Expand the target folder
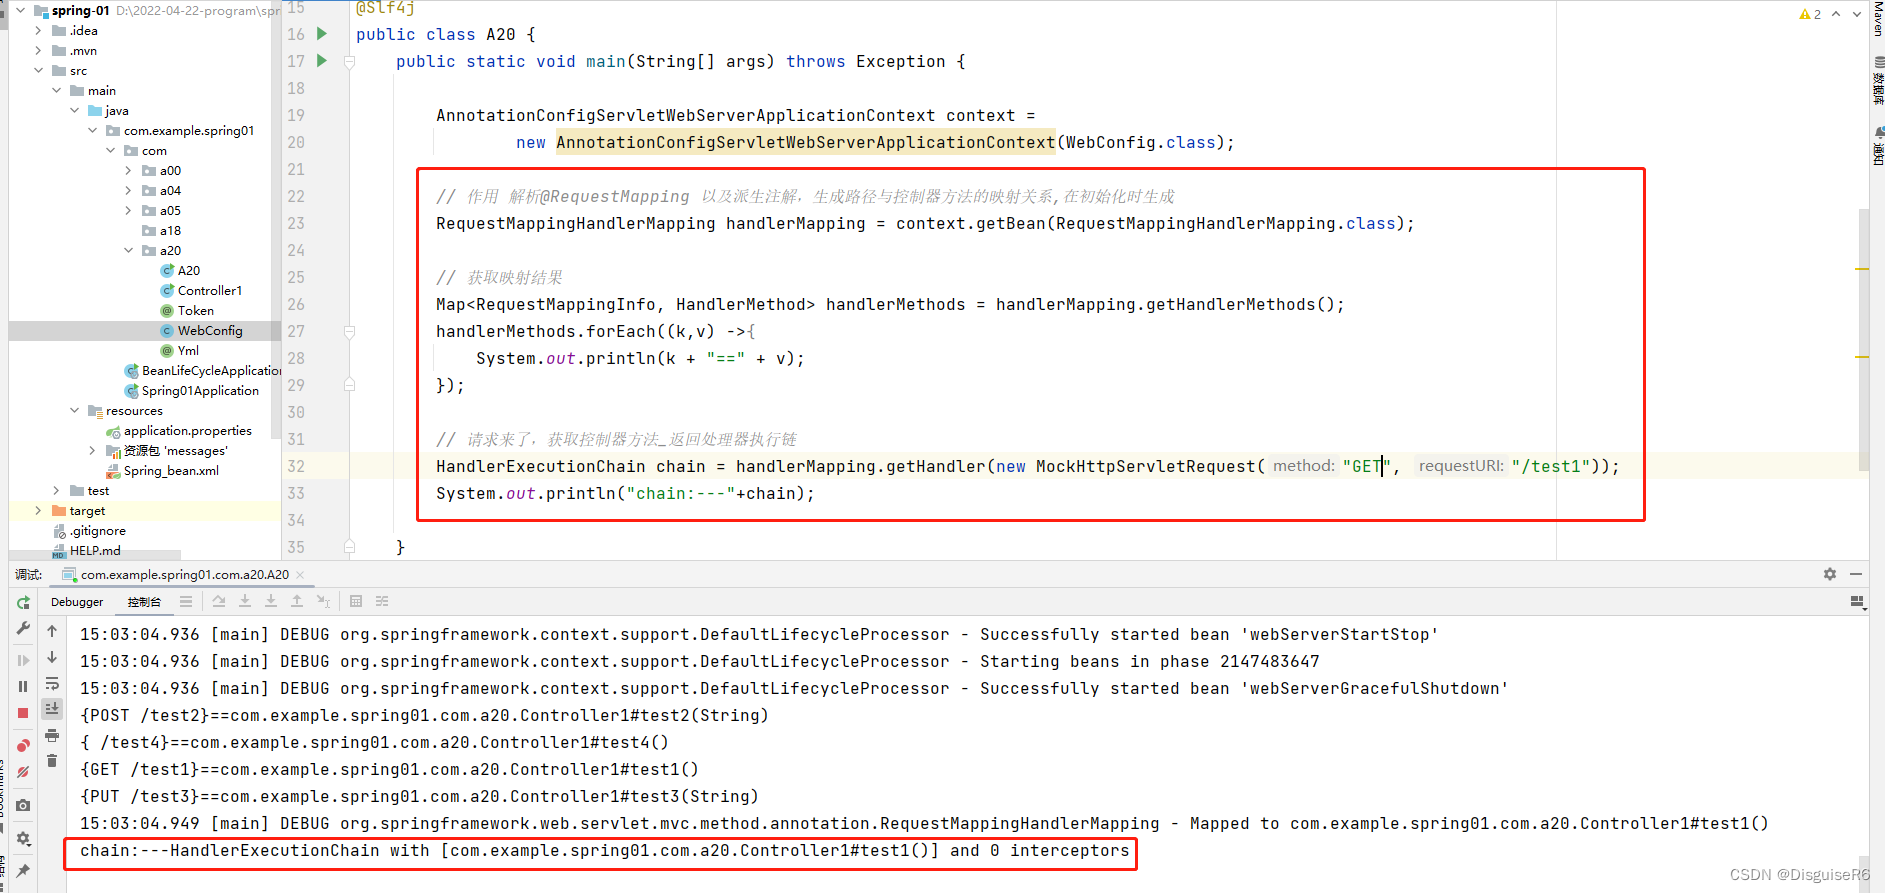Screen dimensions: 1885x893 pos(38,510)
